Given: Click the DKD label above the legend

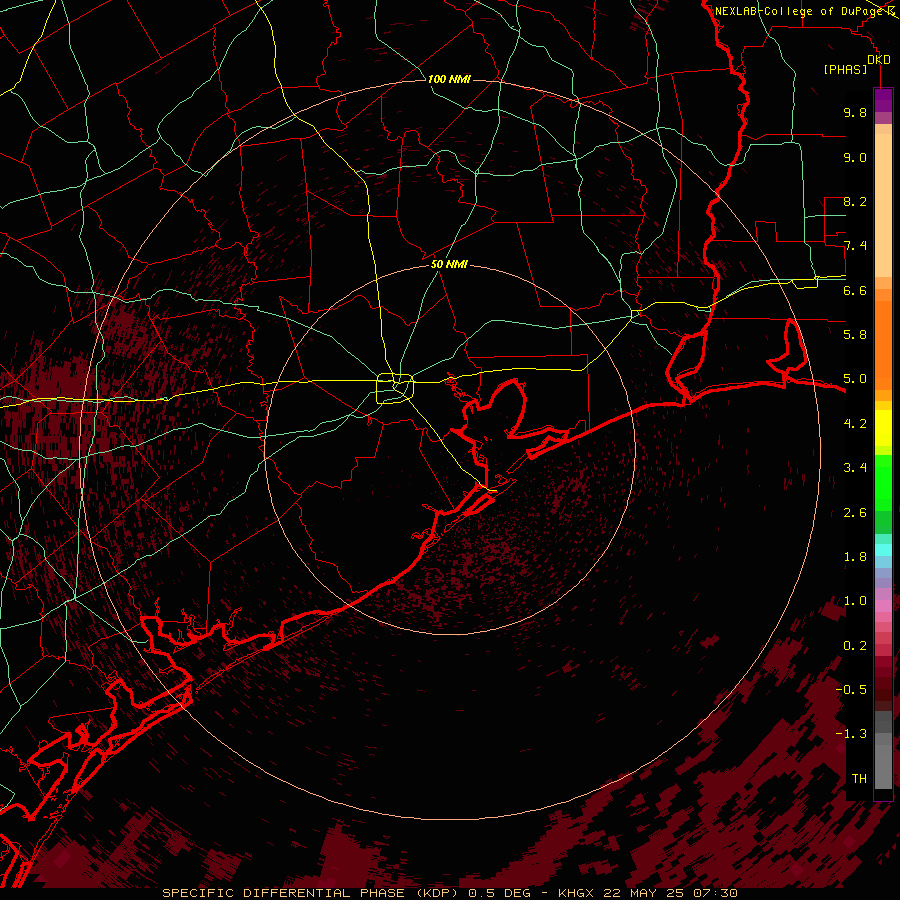Looking at the screenshot, I should (879, 59).
